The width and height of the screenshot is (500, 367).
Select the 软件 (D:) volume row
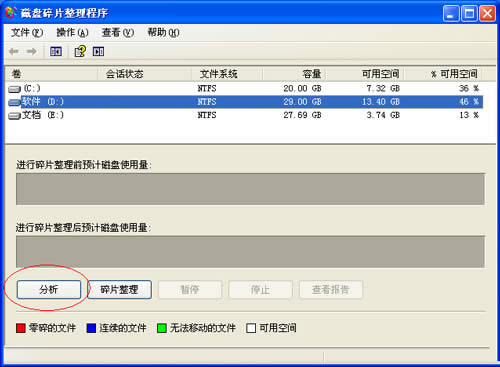245,102
